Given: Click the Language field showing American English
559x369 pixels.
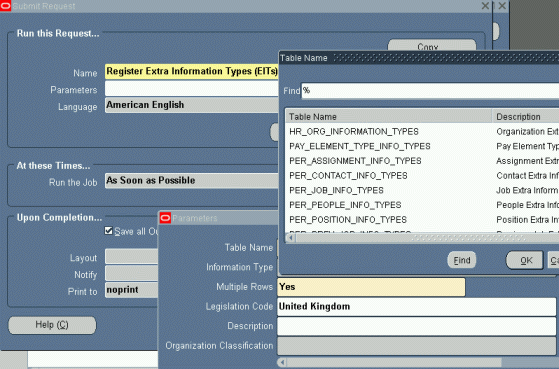Looking at the screenshot, I should pyautogui.click(x=191, y=105).
